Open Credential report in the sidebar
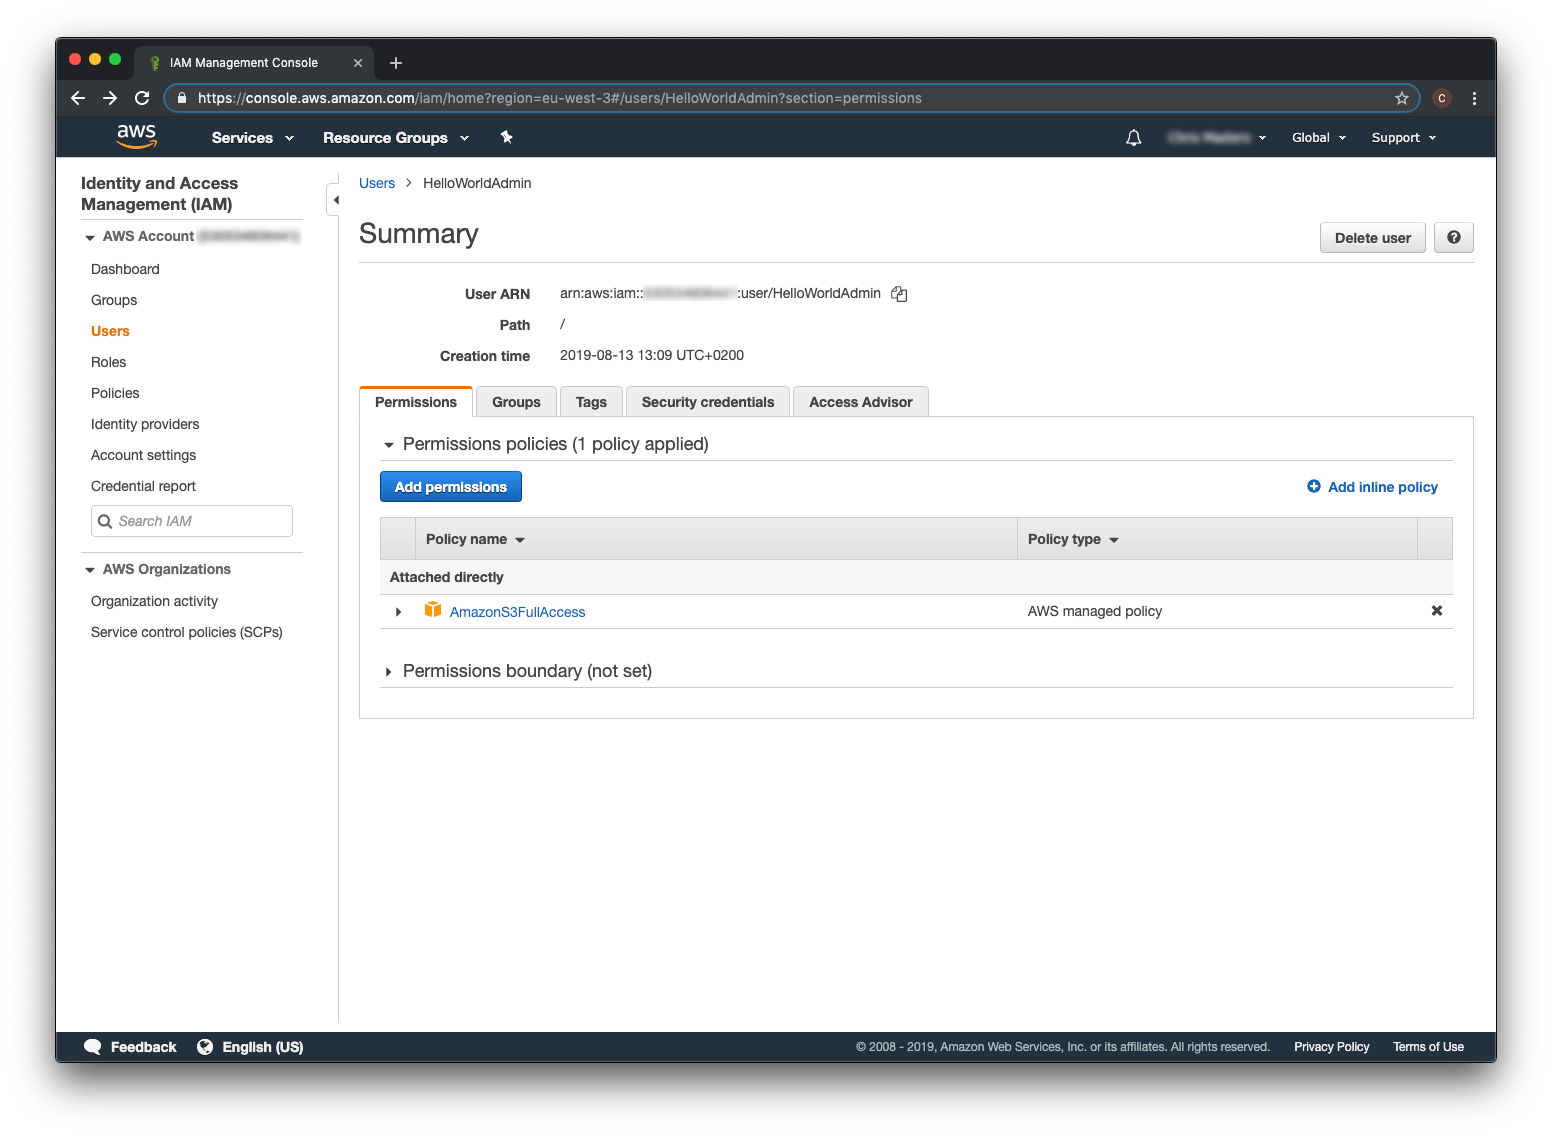Image resolution: width=1552 pixels, height=1136 pixels. (x=143, y=486)
